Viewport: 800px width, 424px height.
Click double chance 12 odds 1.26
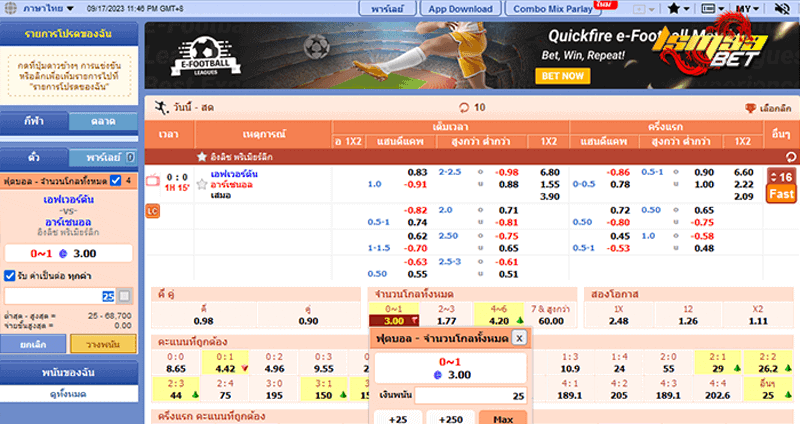tap(688, 321)
